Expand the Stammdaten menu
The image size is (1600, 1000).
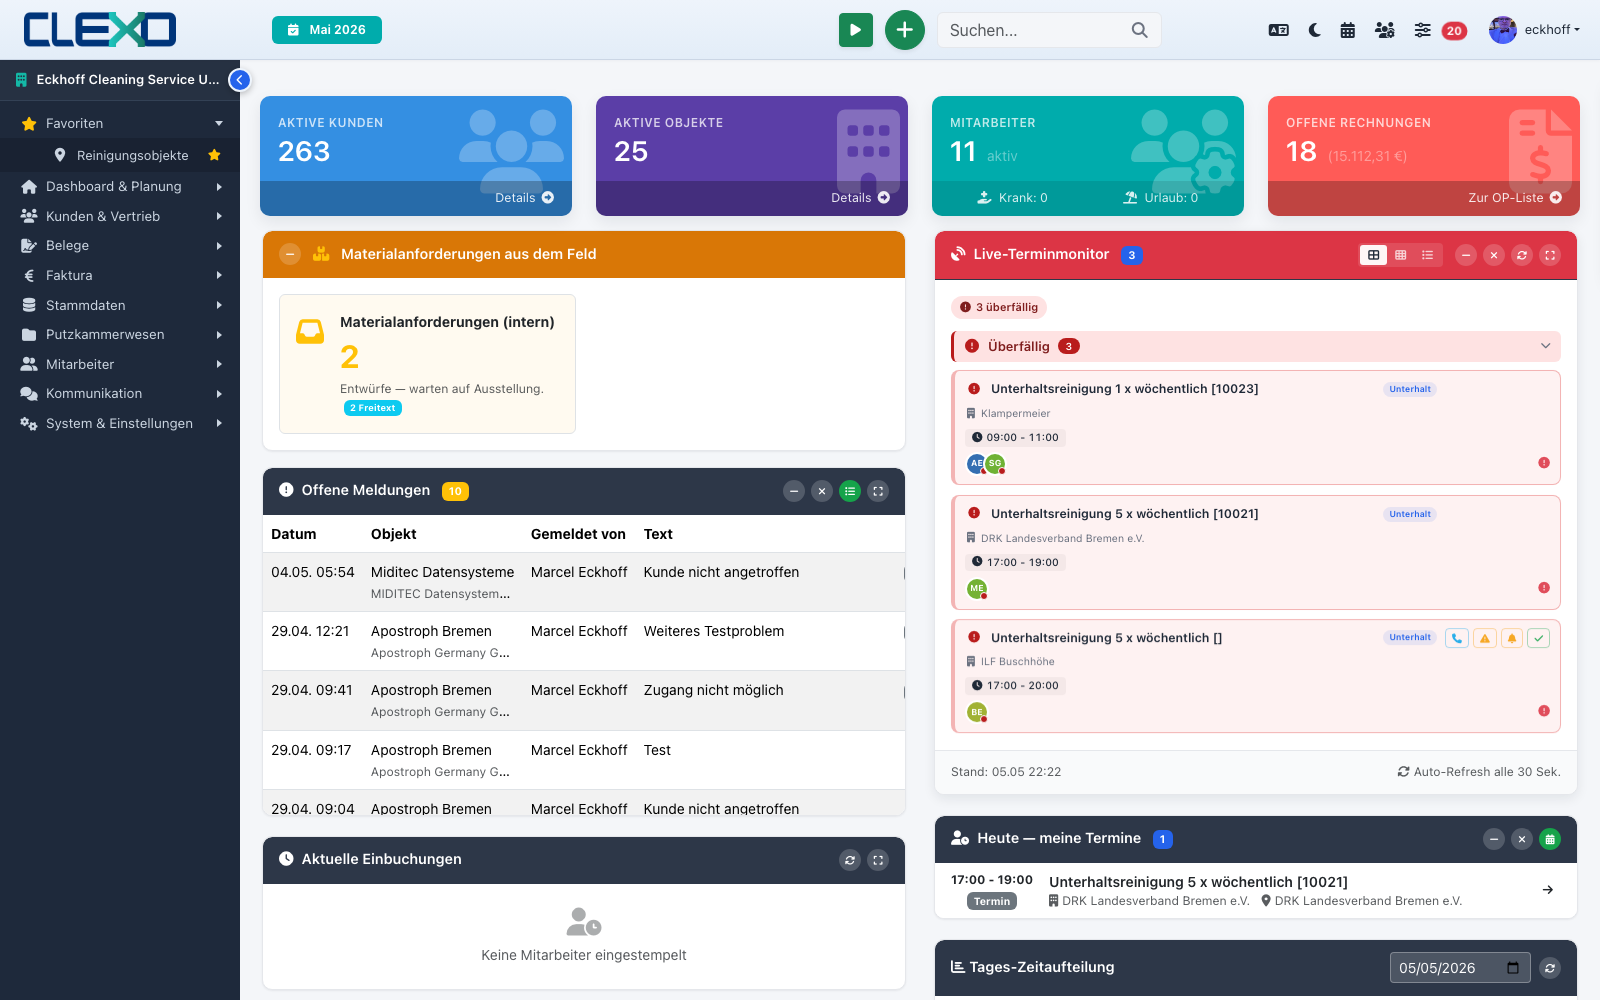point(120,305)
